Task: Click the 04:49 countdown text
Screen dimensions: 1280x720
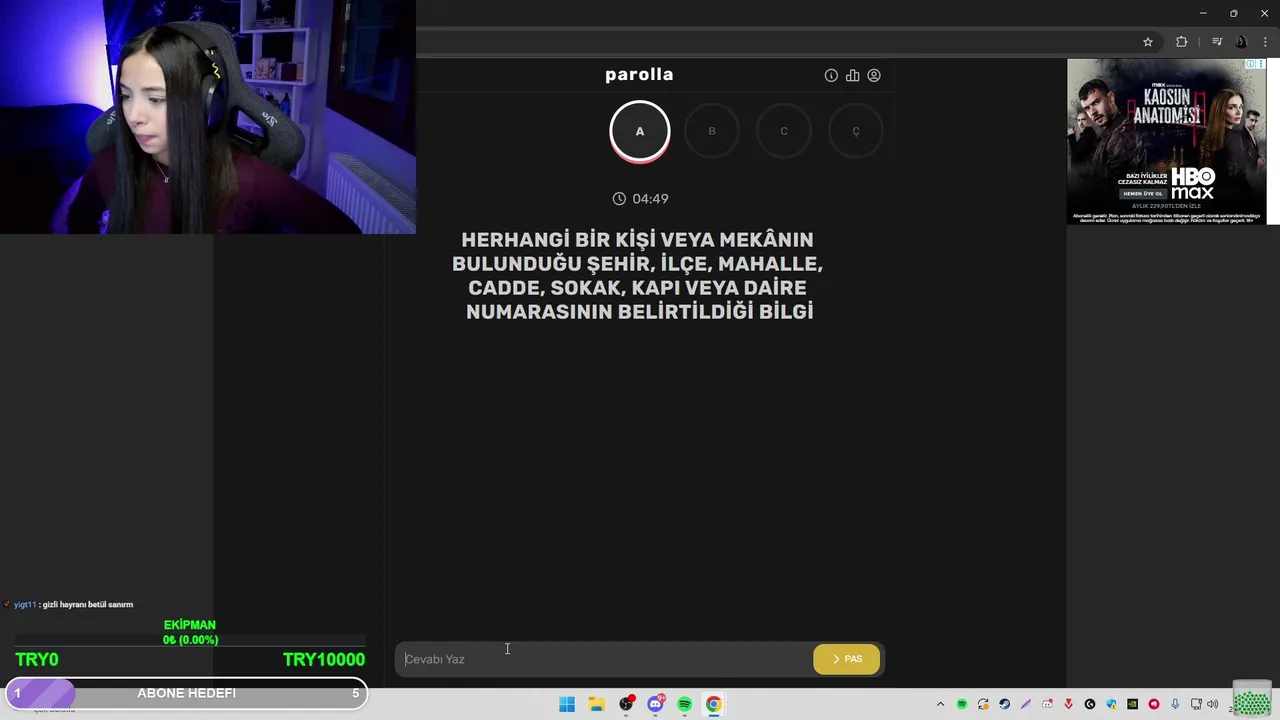Action: click(650, 199)
